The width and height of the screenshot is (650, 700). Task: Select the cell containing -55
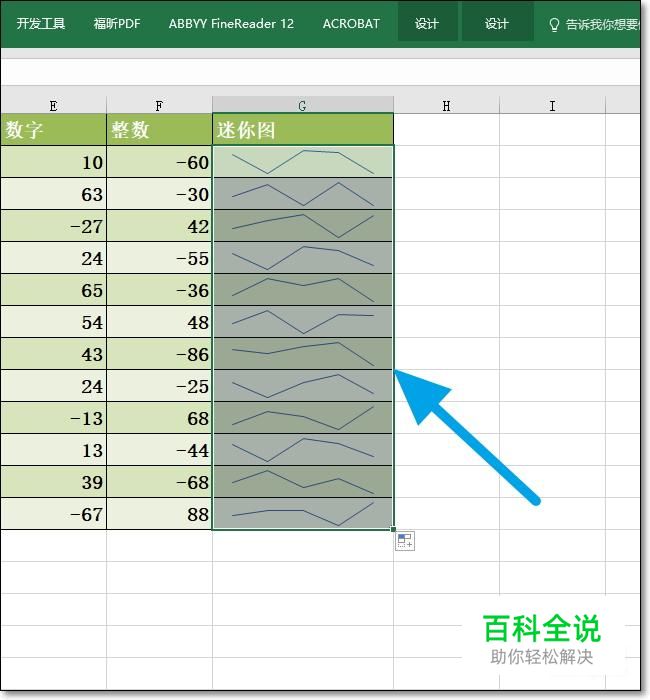[x=159, y=258]
